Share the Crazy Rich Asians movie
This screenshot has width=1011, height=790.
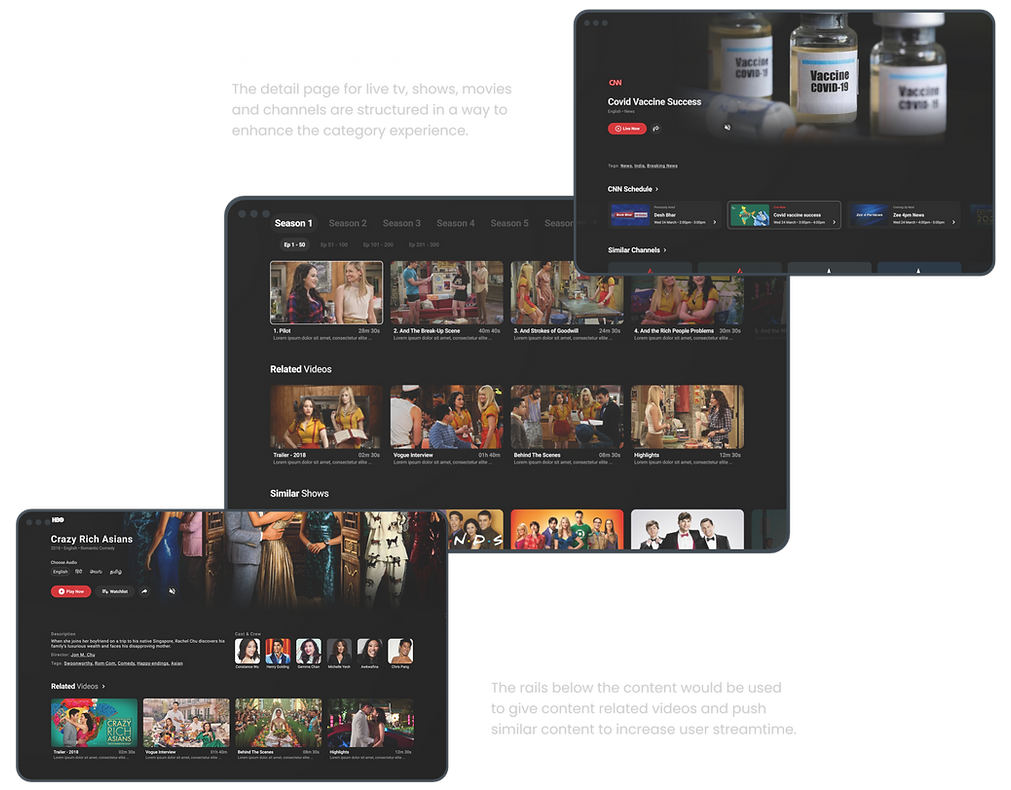(144, 591)
